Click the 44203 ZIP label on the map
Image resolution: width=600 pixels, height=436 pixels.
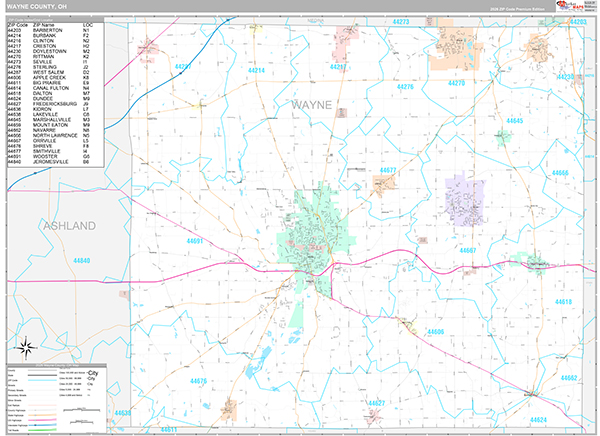578,22
